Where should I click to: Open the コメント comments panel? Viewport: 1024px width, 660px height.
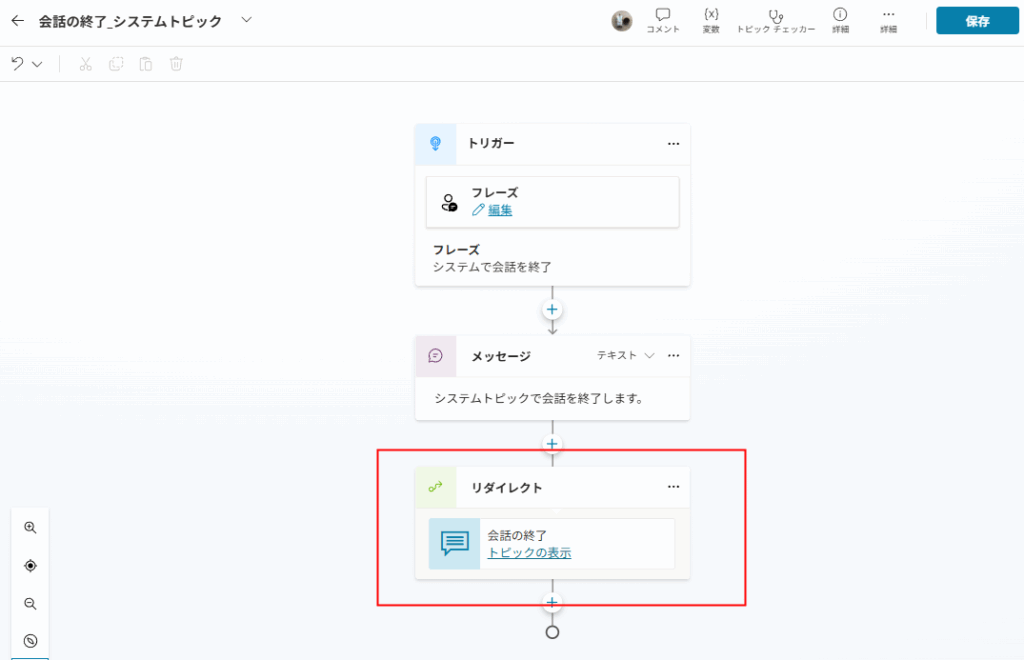pyautogui.click(x=663, y=21)
